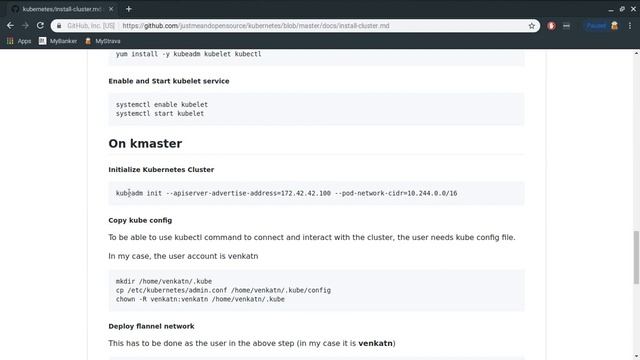Close the kubernetes/install-cluster.md tab
640x360 pixels.
pyautogui.click(x=111, y=9)
